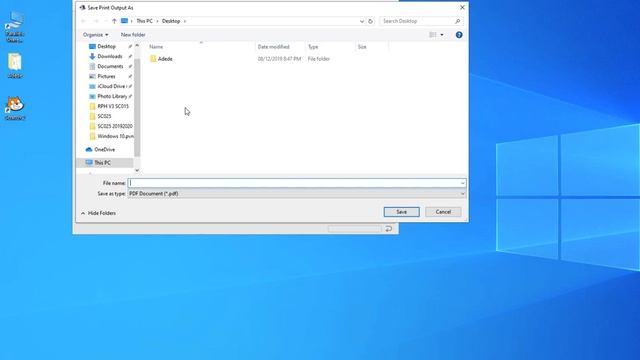Select iCloud Drive in navigation pane
640x360 pixels.
111,86
